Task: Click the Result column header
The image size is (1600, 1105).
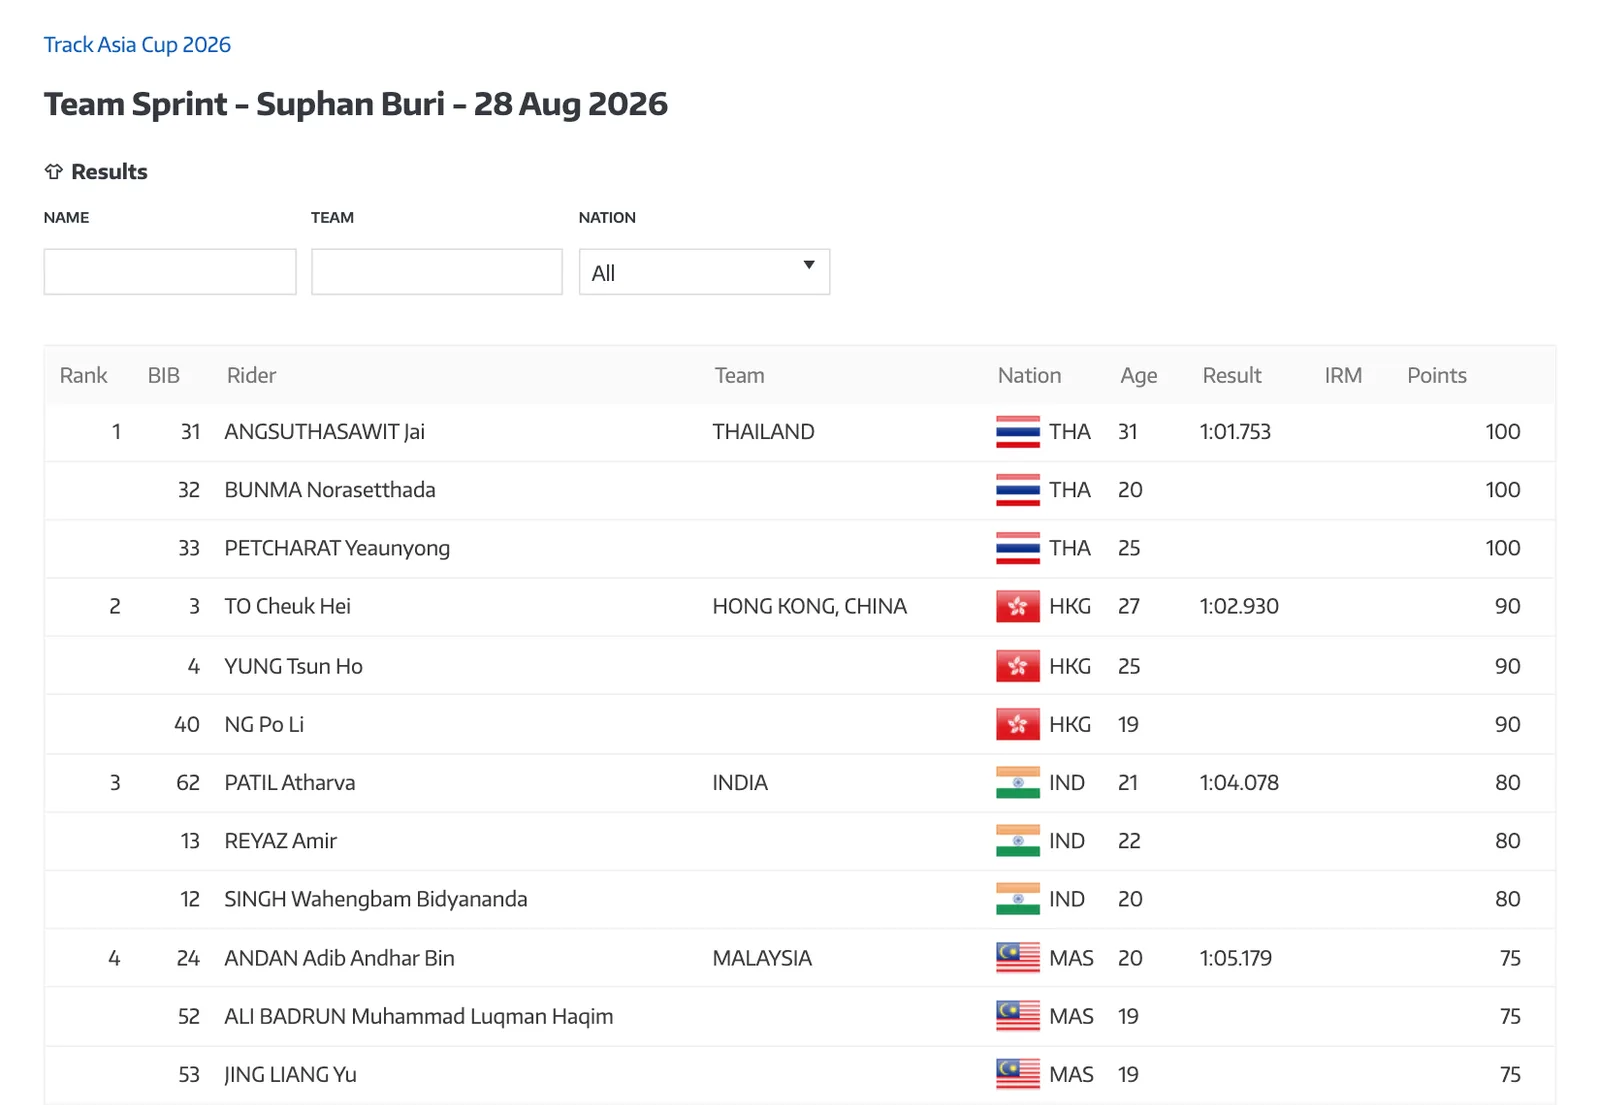Action: click(x=1232, y=375)
